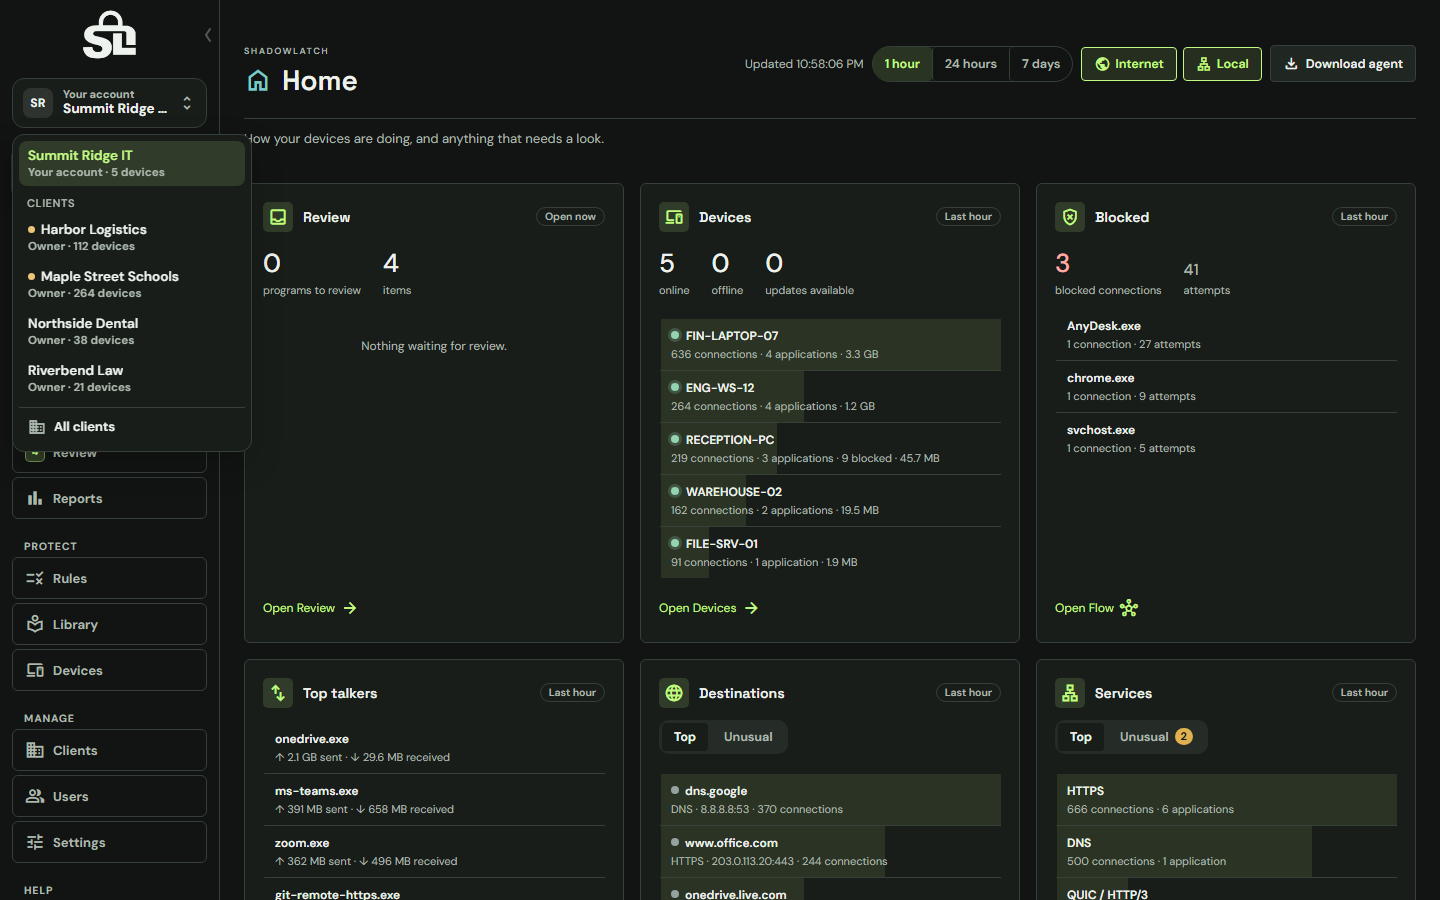Screen dimensions: 1440x900
Task: Click the Review card inbox icon
Action: 278,217
